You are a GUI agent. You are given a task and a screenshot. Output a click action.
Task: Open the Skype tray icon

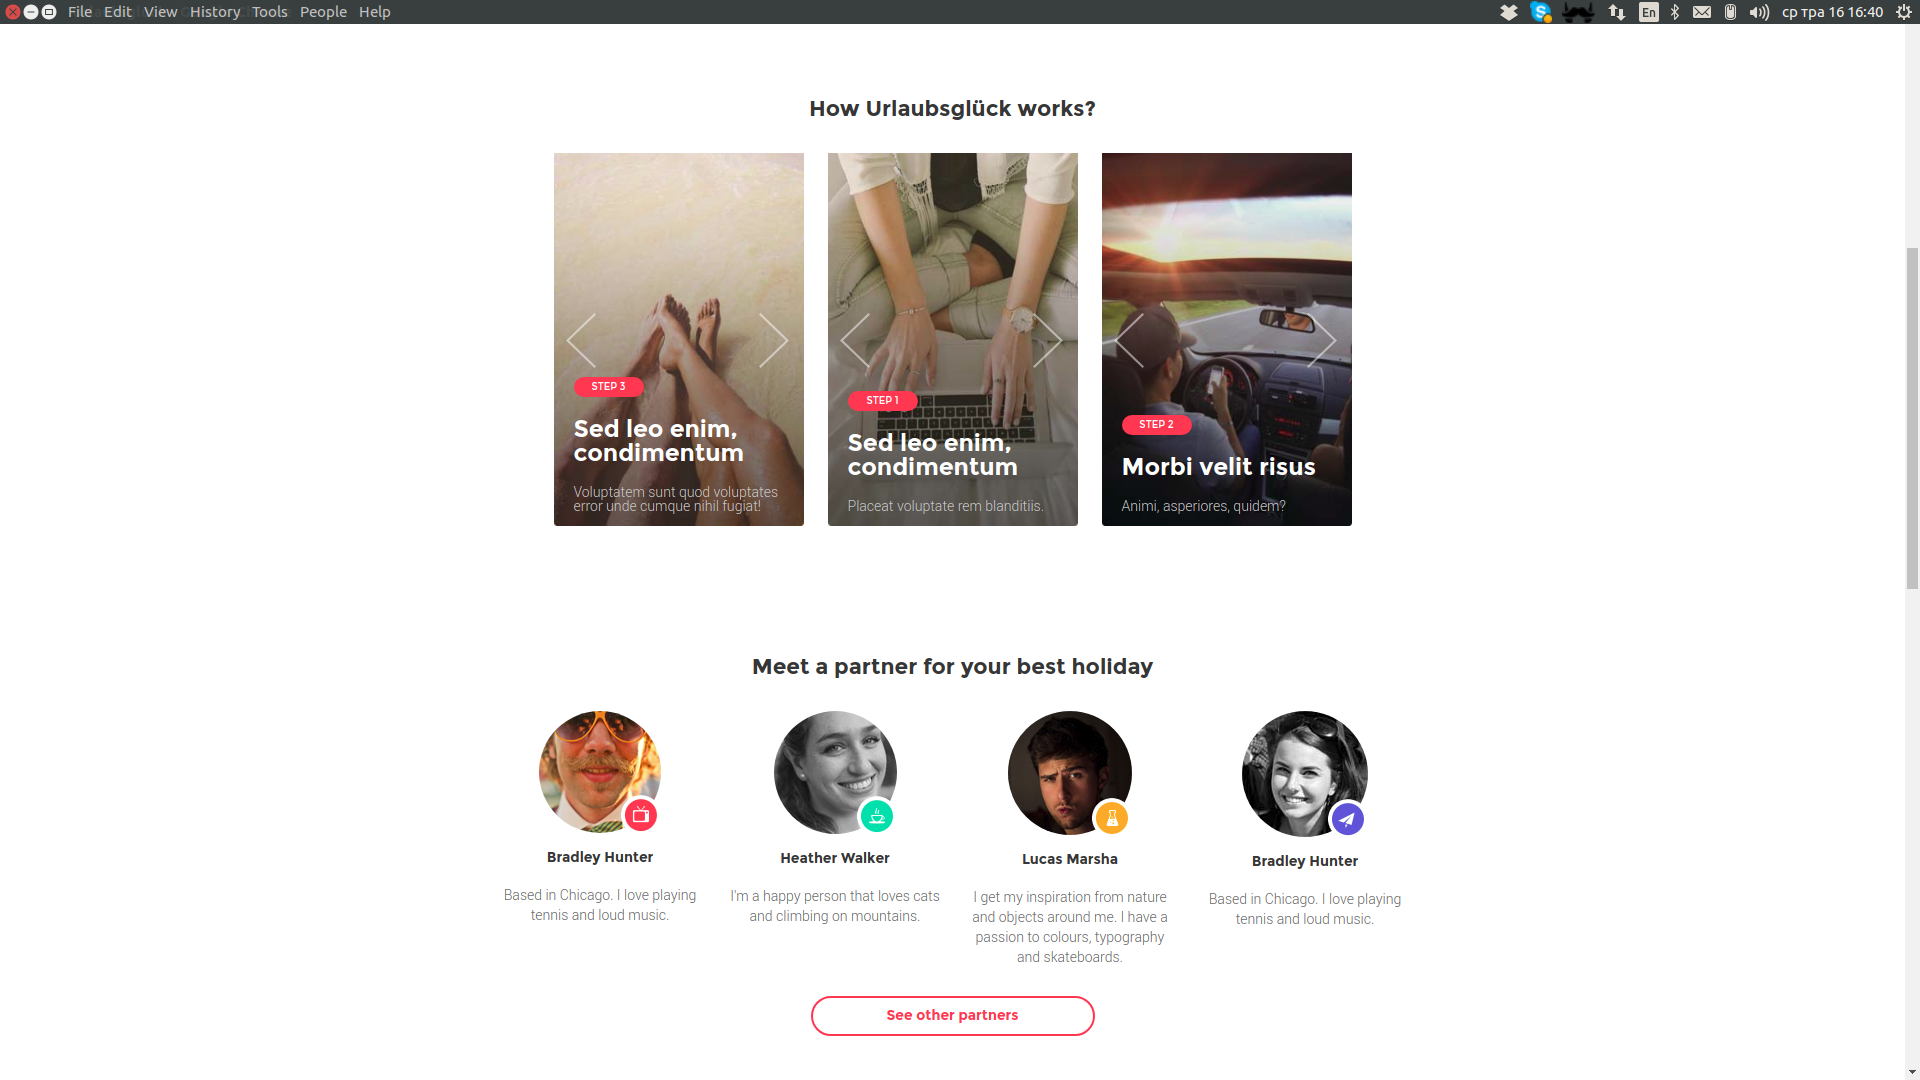coord(1541,12)
